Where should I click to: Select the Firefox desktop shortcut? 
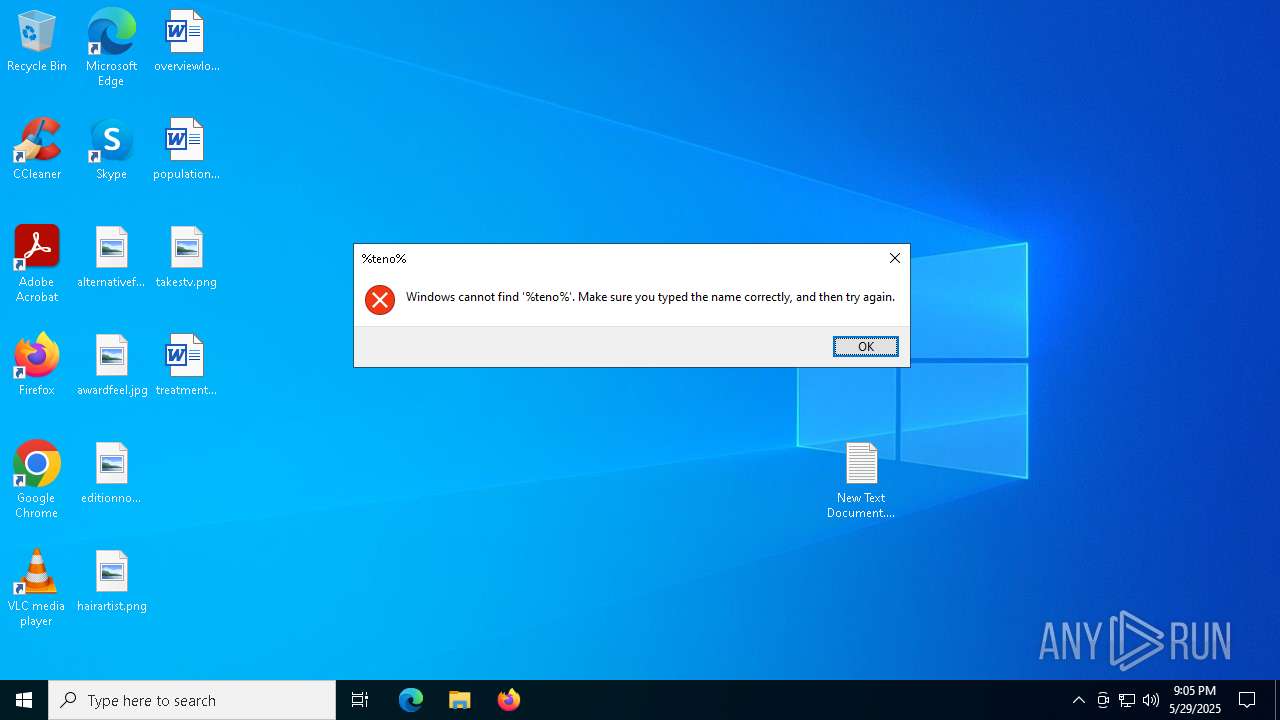tap(37, 366)
